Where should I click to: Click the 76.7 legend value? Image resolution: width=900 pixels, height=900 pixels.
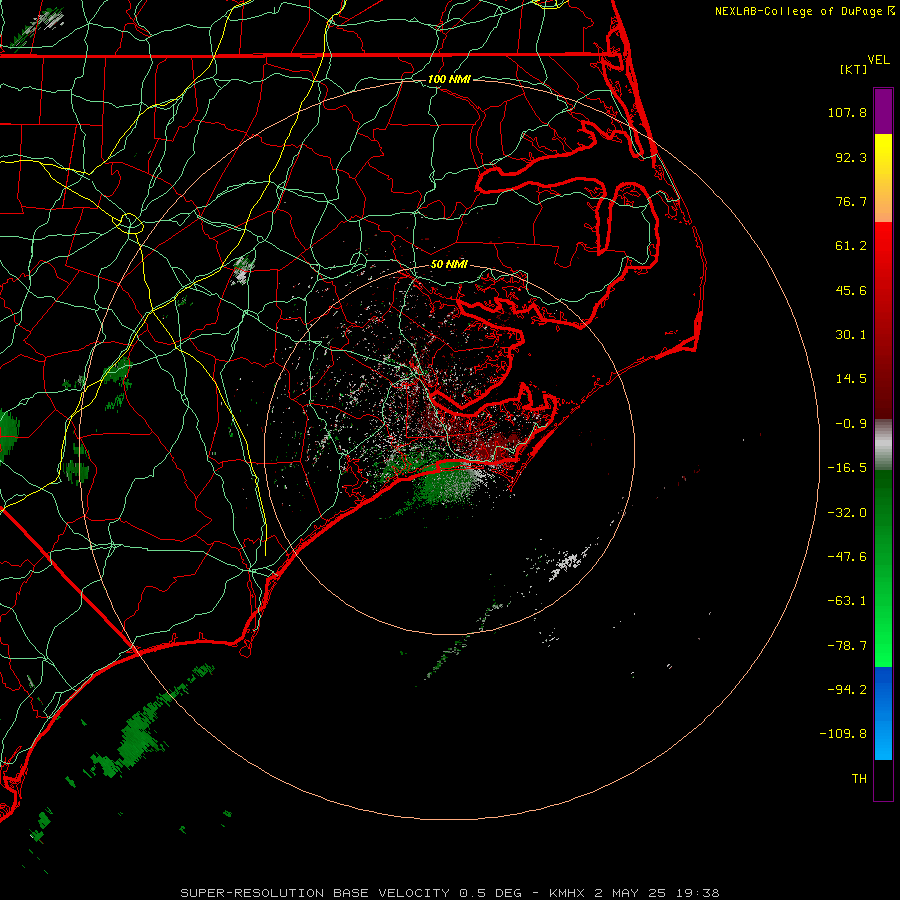click(851, 201)
